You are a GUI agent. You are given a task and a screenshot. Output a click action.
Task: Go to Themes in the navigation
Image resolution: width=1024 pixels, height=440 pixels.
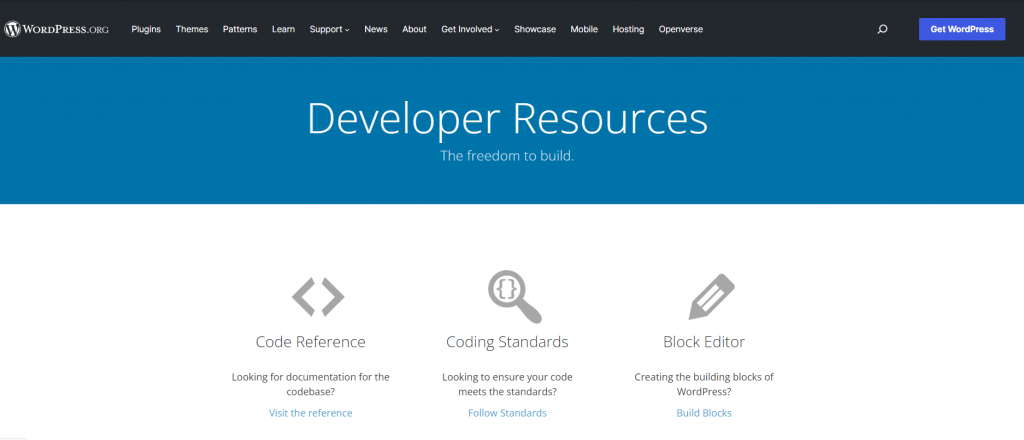(x=192, y=29)
